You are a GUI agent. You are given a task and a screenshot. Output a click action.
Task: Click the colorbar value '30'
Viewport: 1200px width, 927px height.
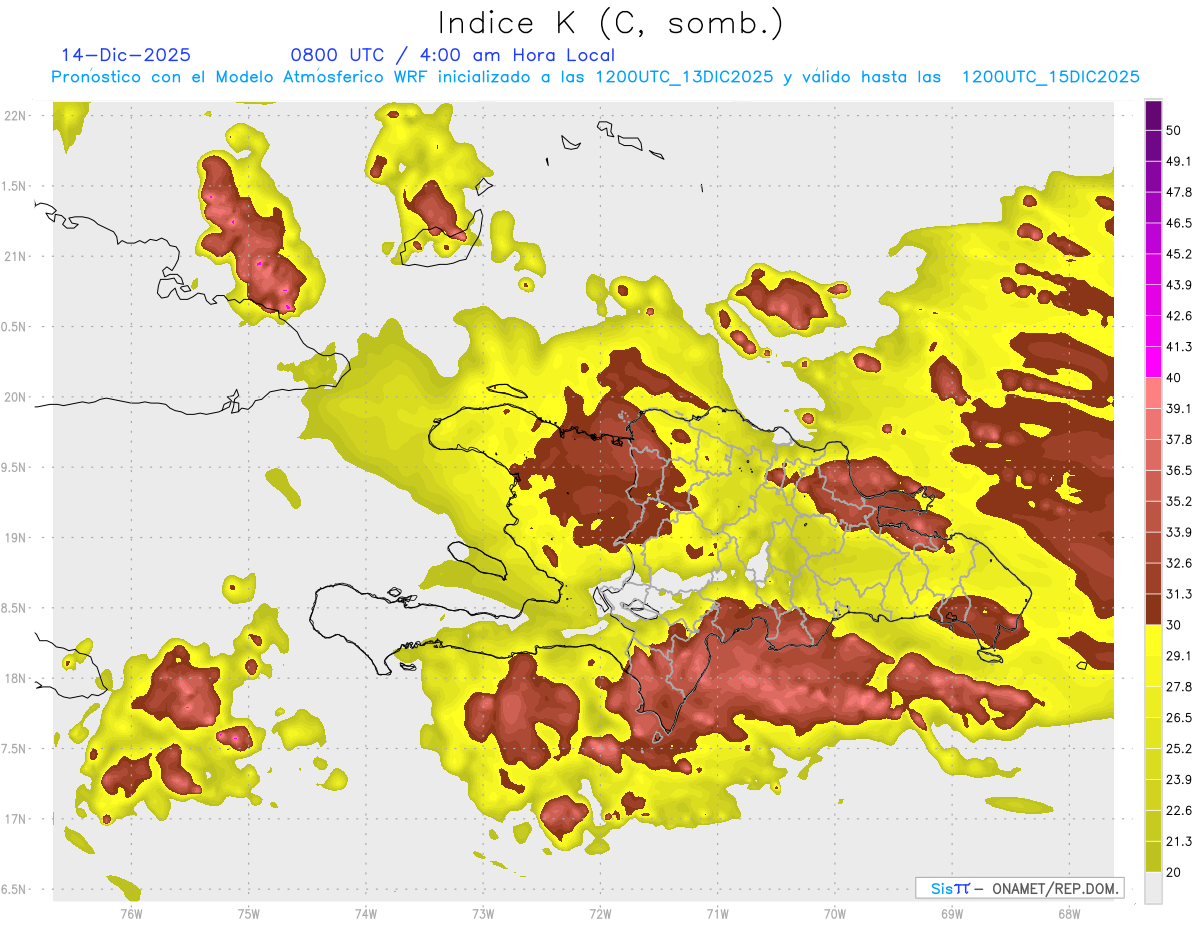[x=1175, y=625]
